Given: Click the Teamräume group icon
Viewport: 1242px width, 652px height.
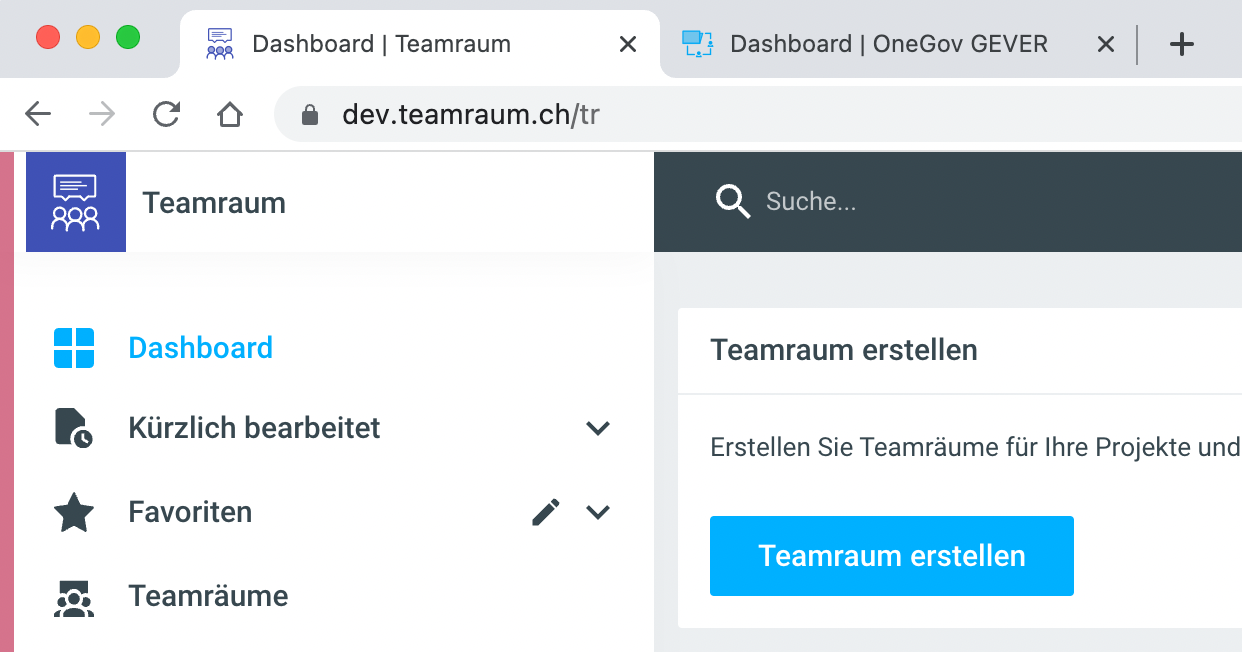Looking at the screenshot, I should (73, 597).
